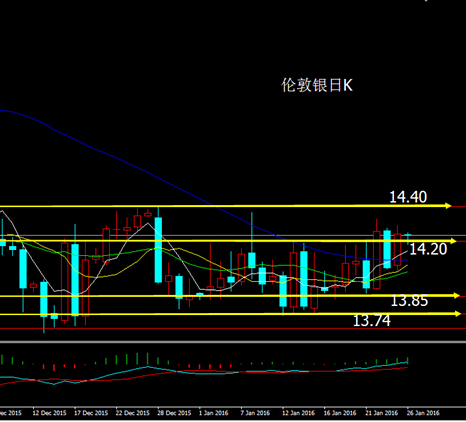The height and width of the screenshot is (422, 466).
Task: Click the 7 Jan 2016 date label
Action: (255, 413)
